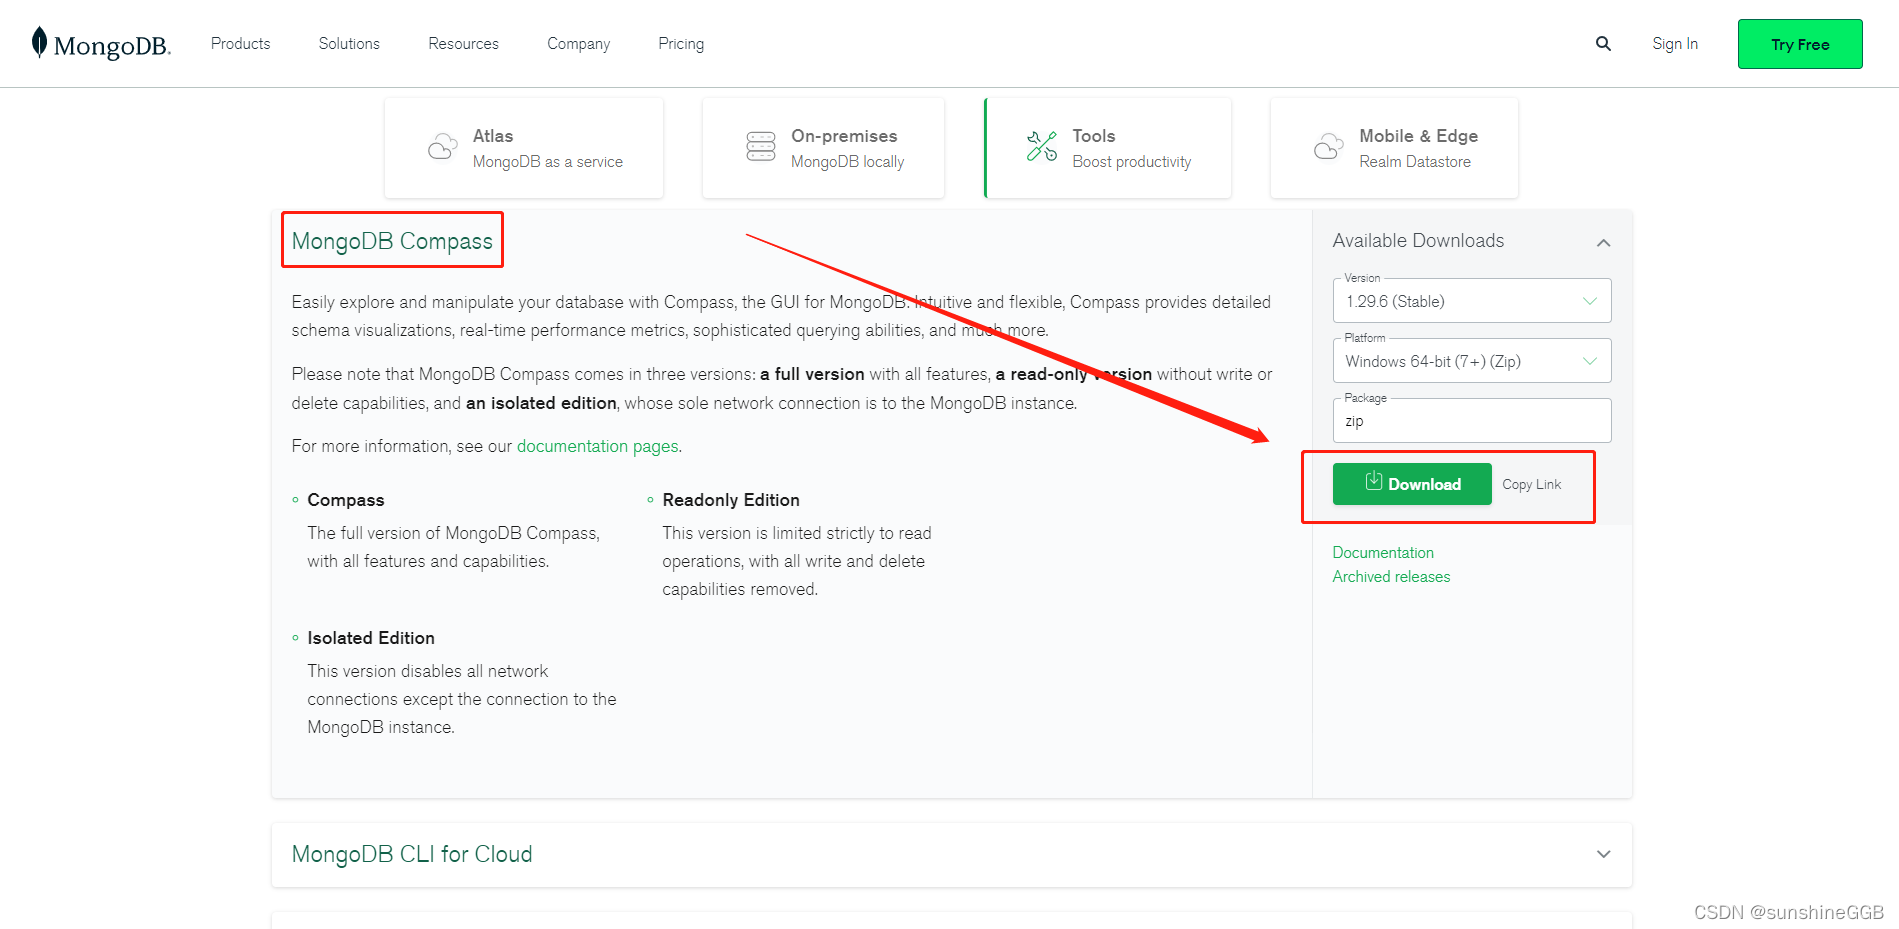
Task: Open the search magnifier icon
Action: (1603, 44)
